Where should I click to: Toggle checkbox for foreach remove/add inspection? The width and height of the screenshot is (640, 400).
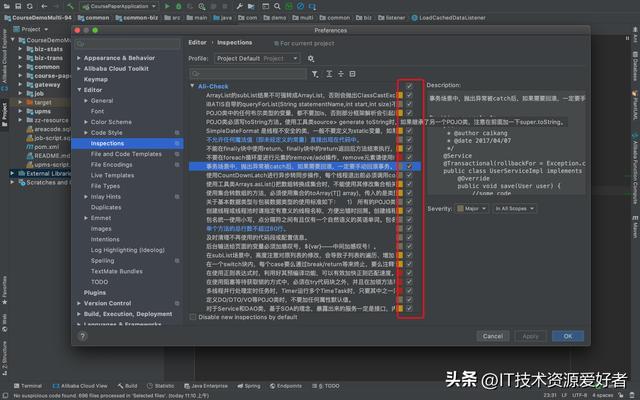(x=409, y=157)
